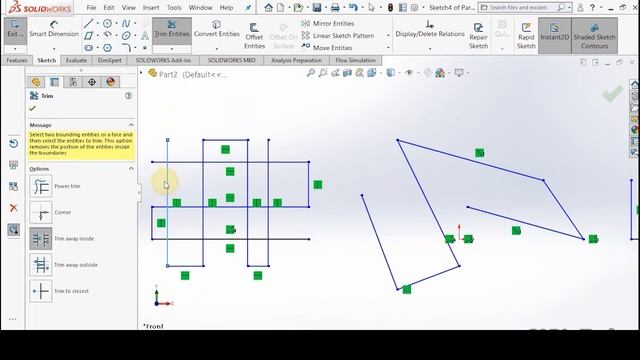This screenshot has width=640, height=360.
Task: Select the Trim away inside option
Action: click(41, 239)
